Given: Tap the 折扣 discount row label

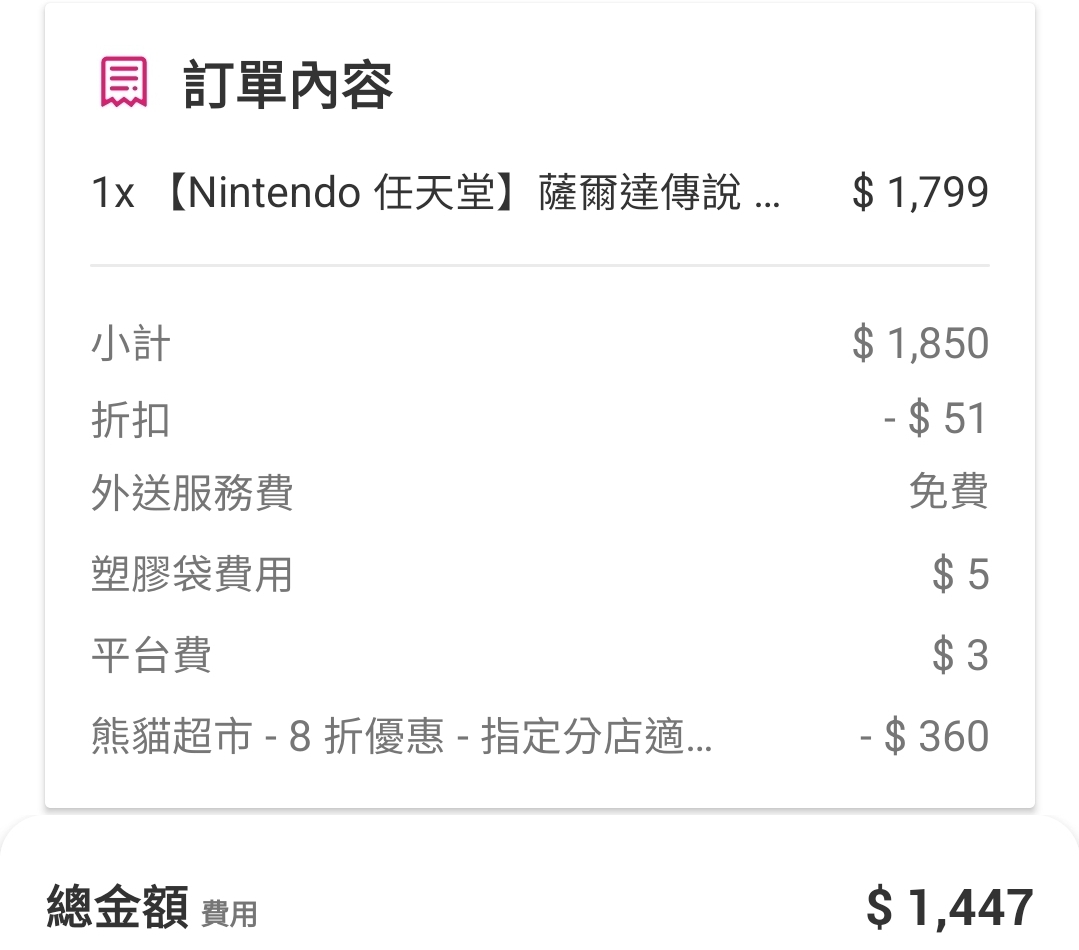Looking at the screenshot, I should pos(131,420).
